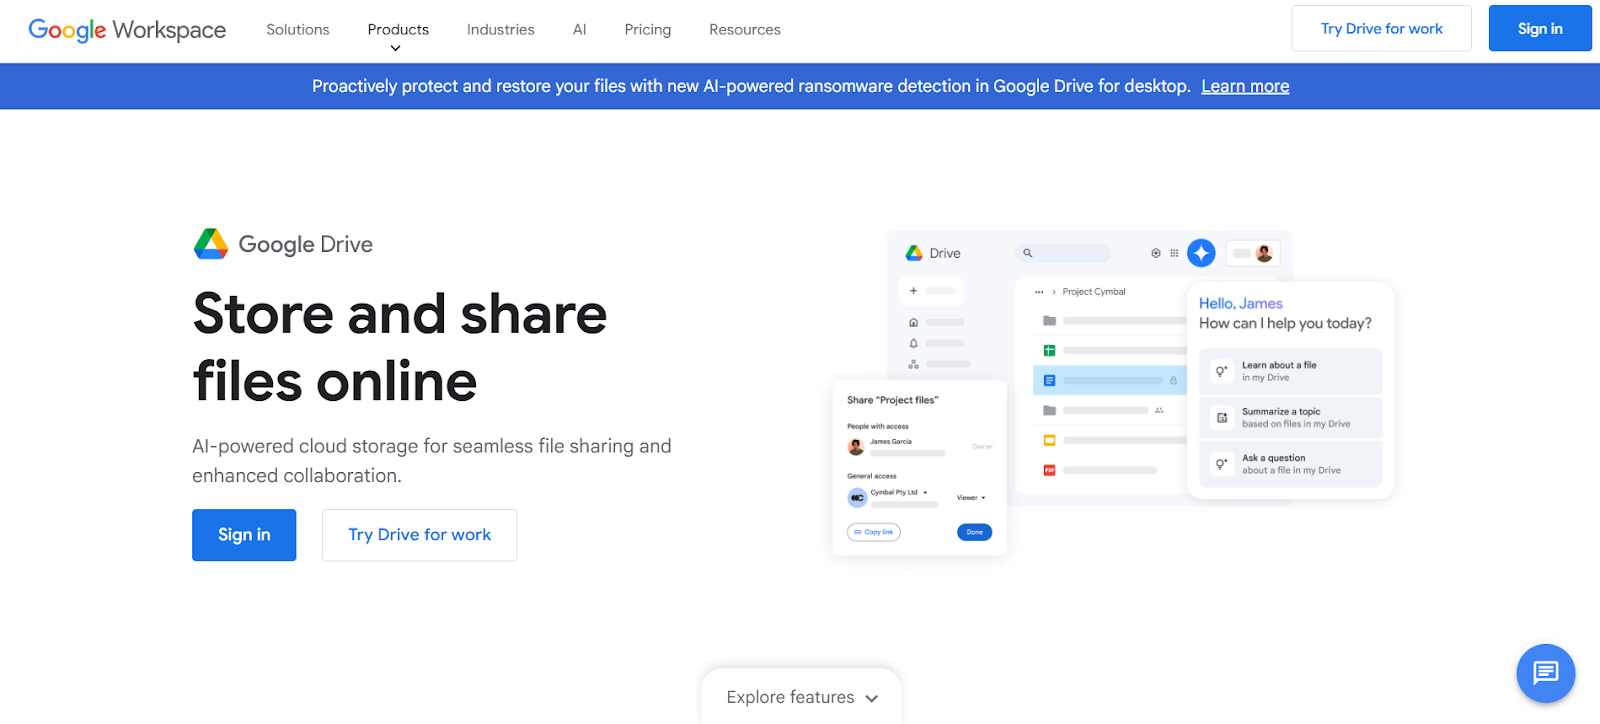Go to the AI nav item
The image size is (1600, 724).
[580, 30]
